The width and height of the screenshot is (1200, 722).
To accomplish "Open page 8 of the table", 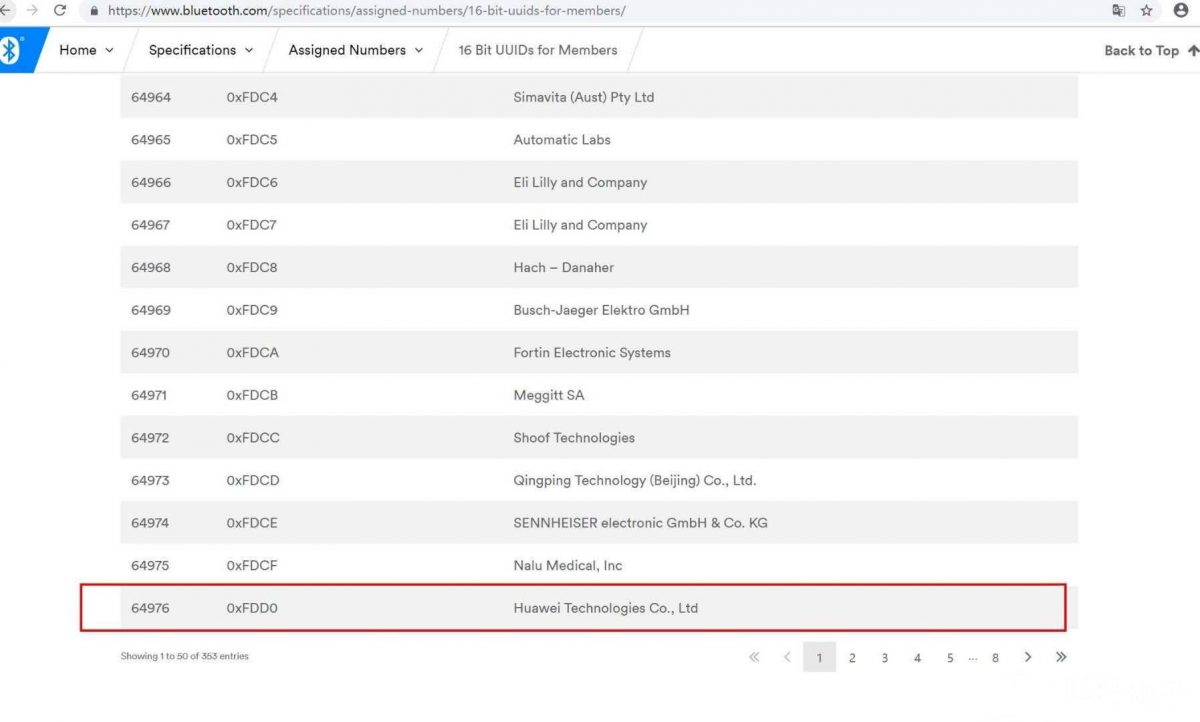I will pyautogui.click(x=995, y=658).
